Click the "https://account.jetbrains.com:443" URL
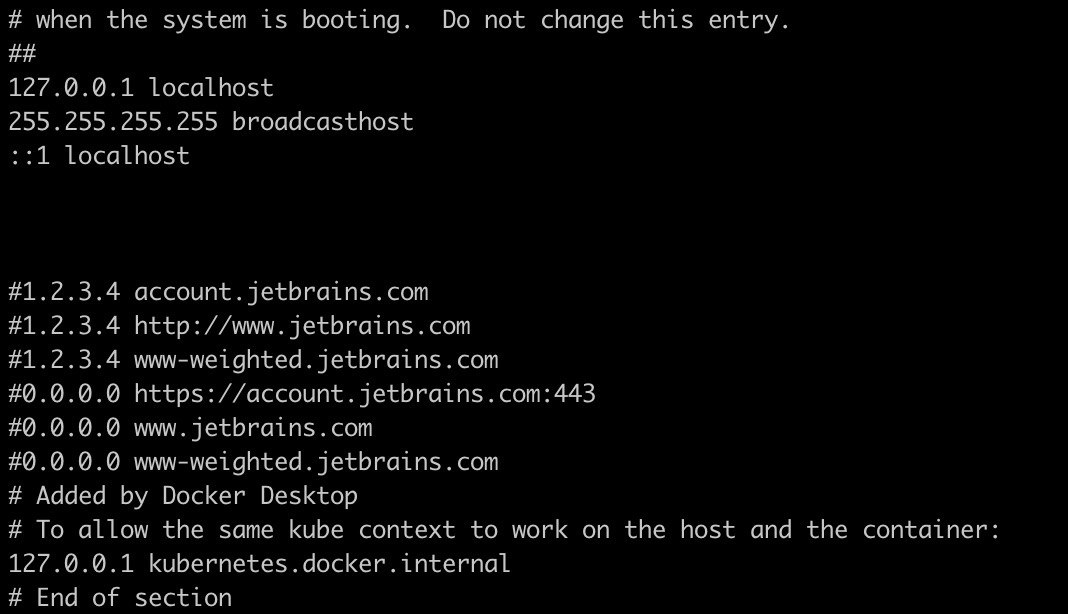The width and height of the screenshot is (1068, 614). coord(365,394)
